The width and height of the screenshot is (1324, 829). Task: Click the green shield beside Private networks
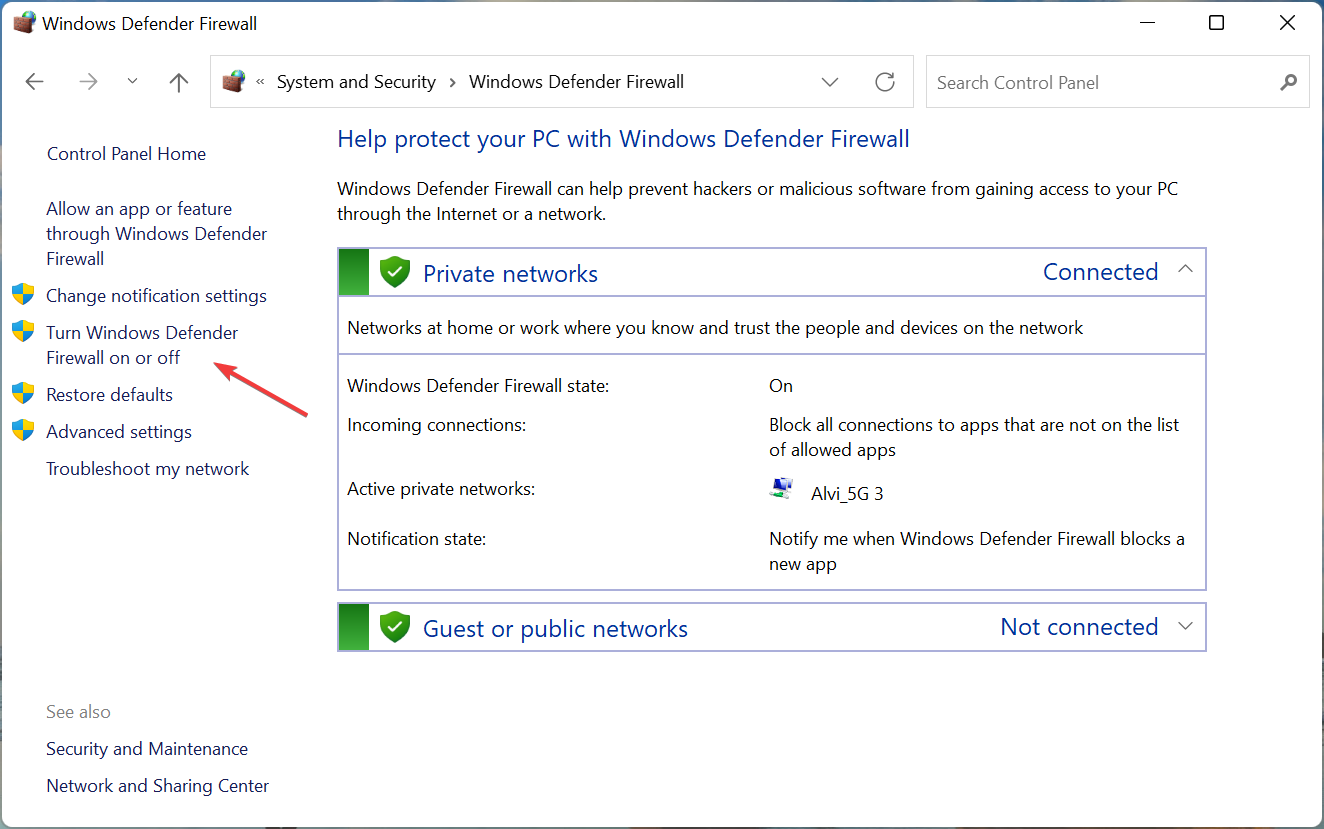coord(396,272)
